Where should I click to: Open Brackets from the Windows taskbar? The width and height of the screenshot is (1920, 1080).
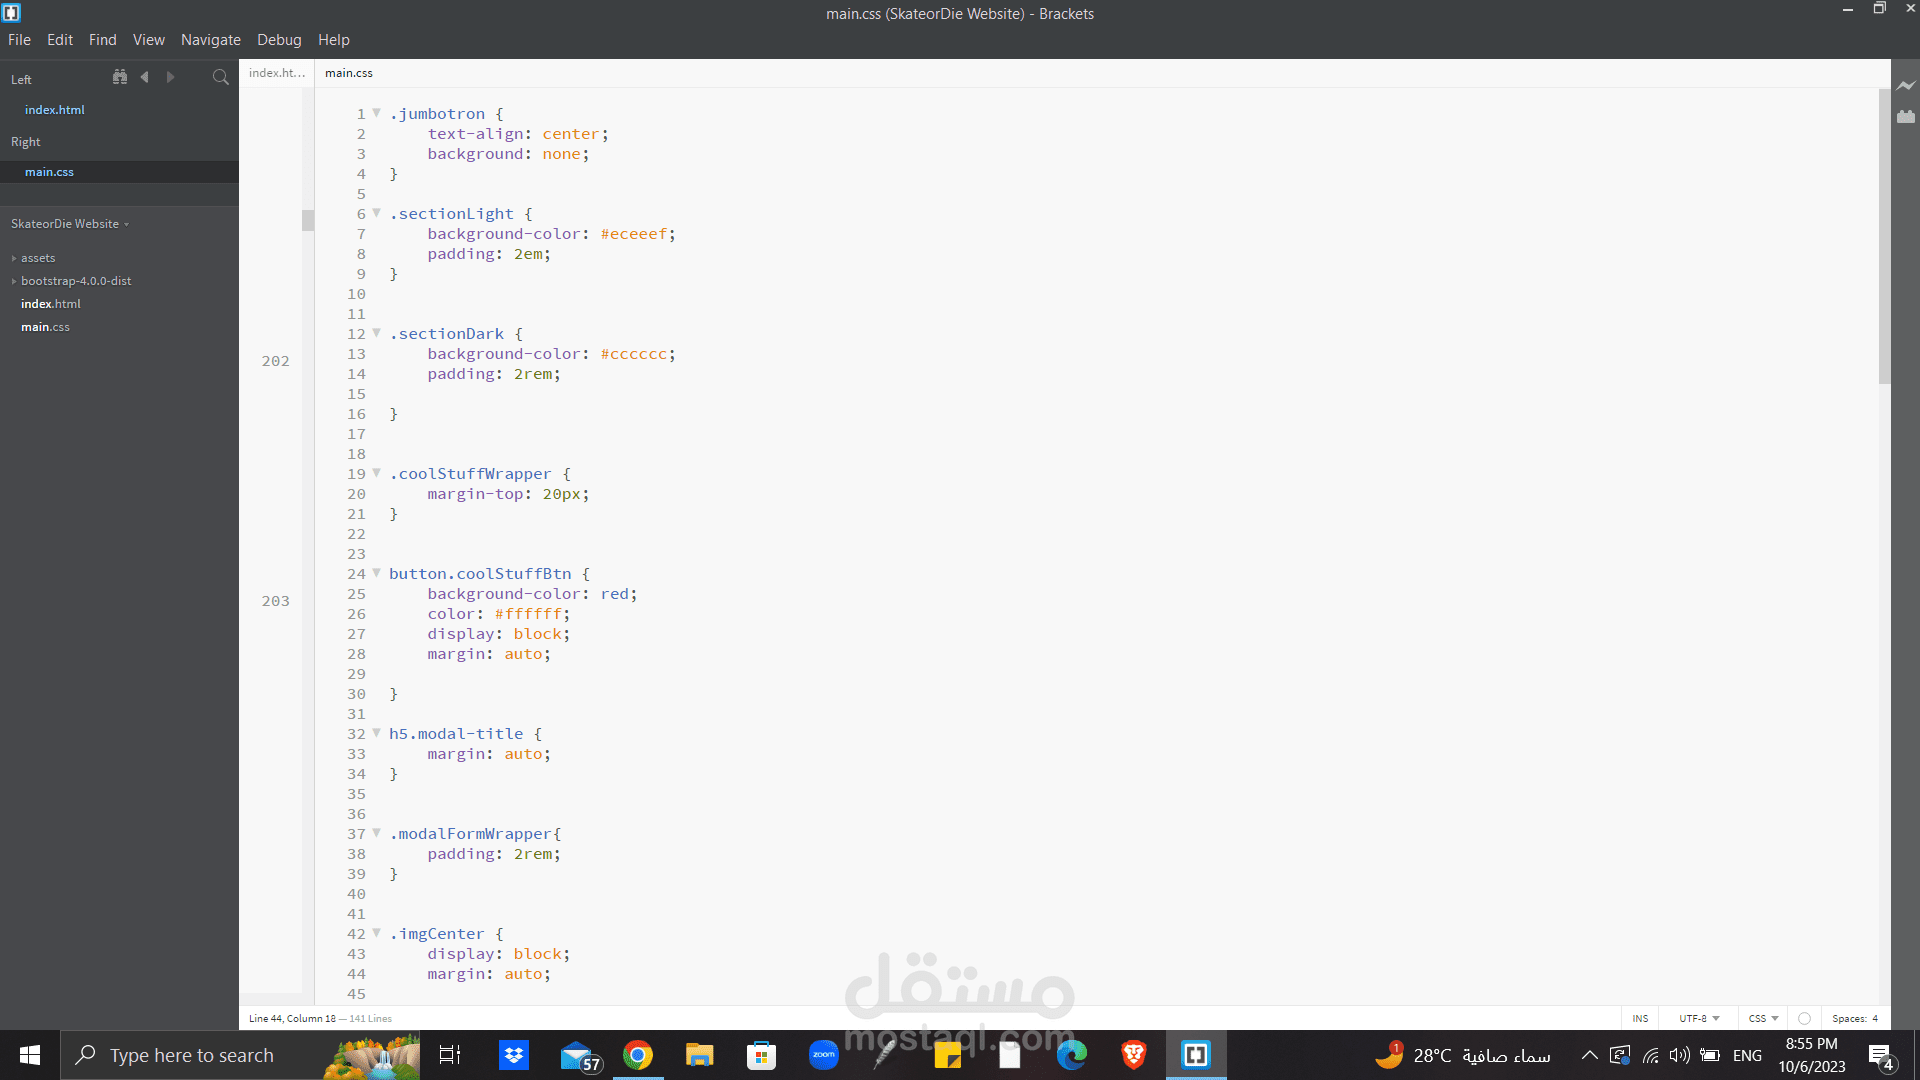pos(1196,1055)
